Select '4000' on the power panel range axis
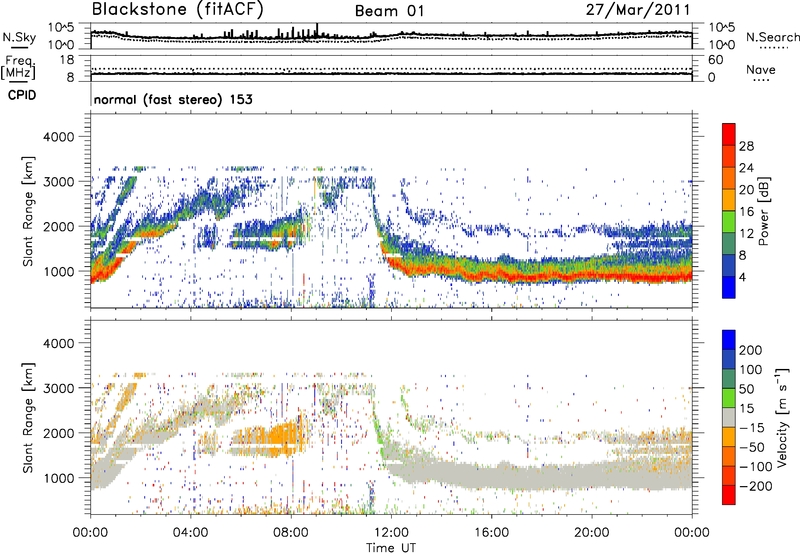The width and height of the screenshot is (800, 554). (x=59, y=137)
